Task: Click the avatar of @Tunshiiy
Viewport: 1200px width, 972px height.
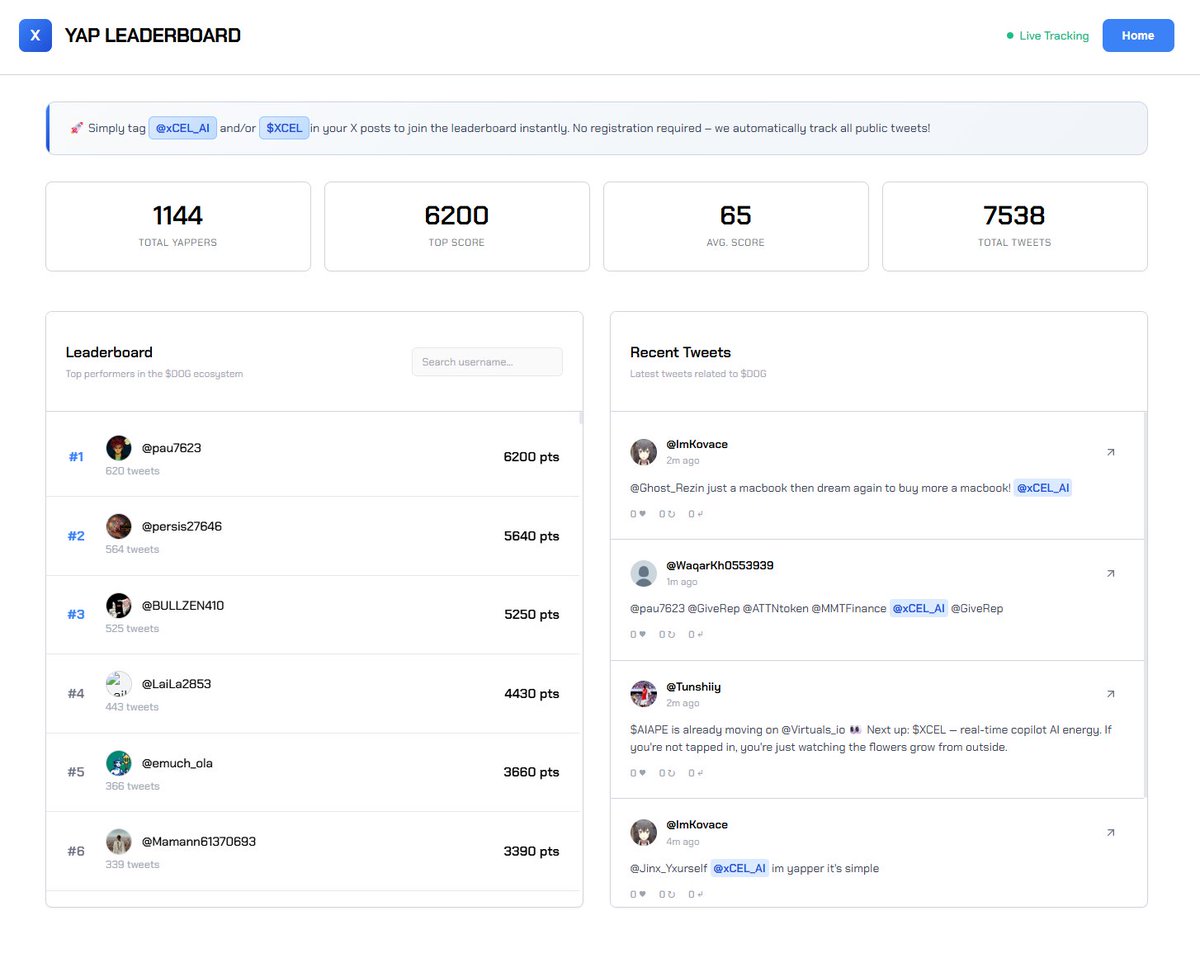Action: point(643,694)
